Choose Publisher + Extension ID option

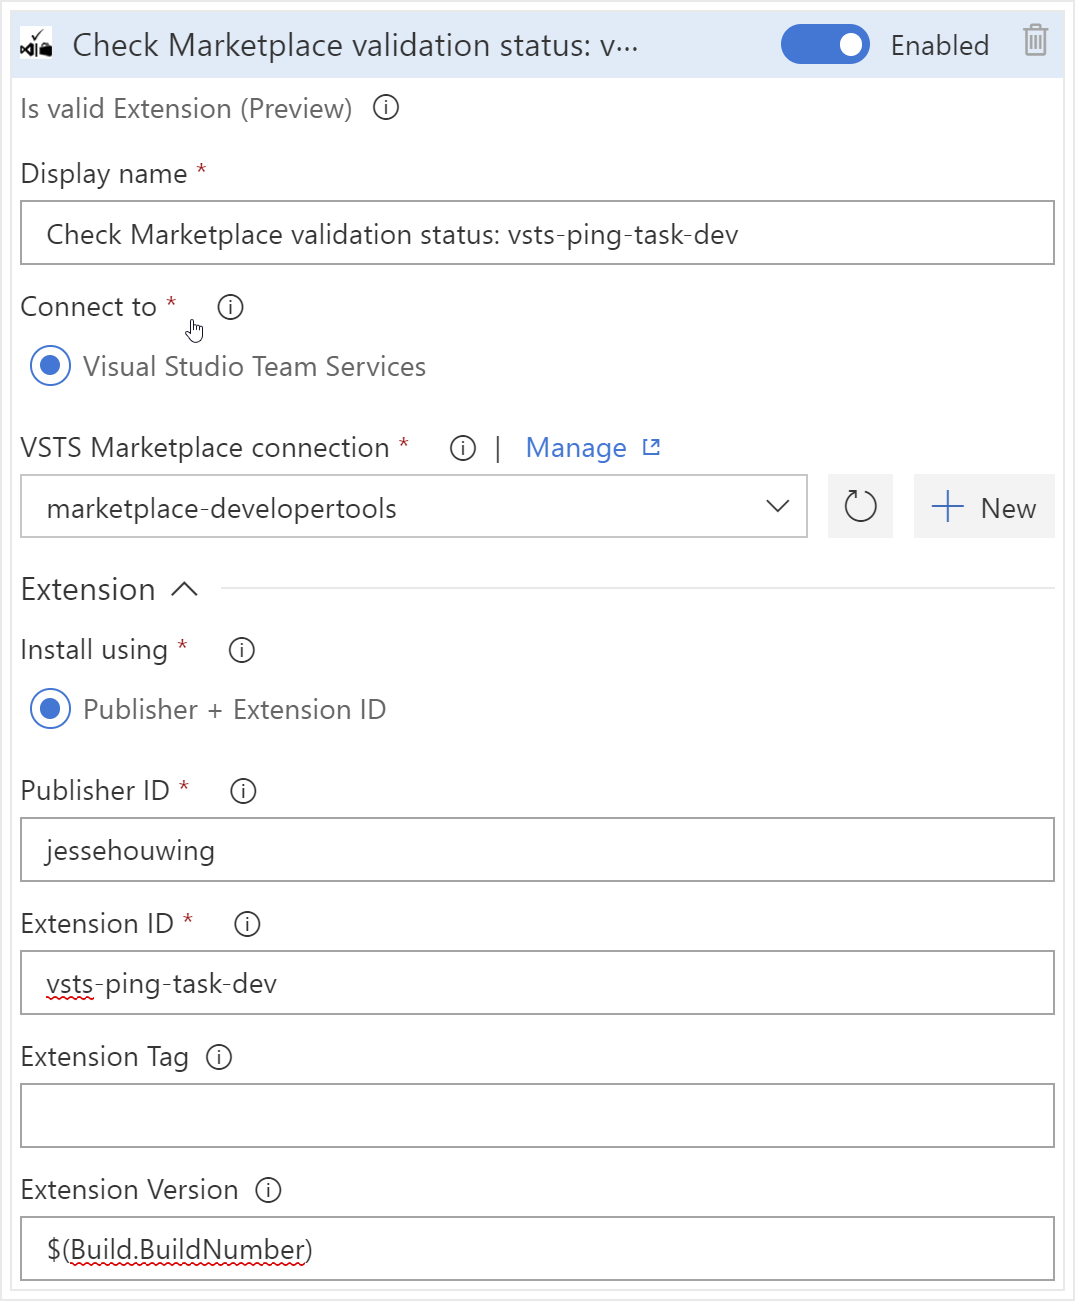tap(51, 709)
